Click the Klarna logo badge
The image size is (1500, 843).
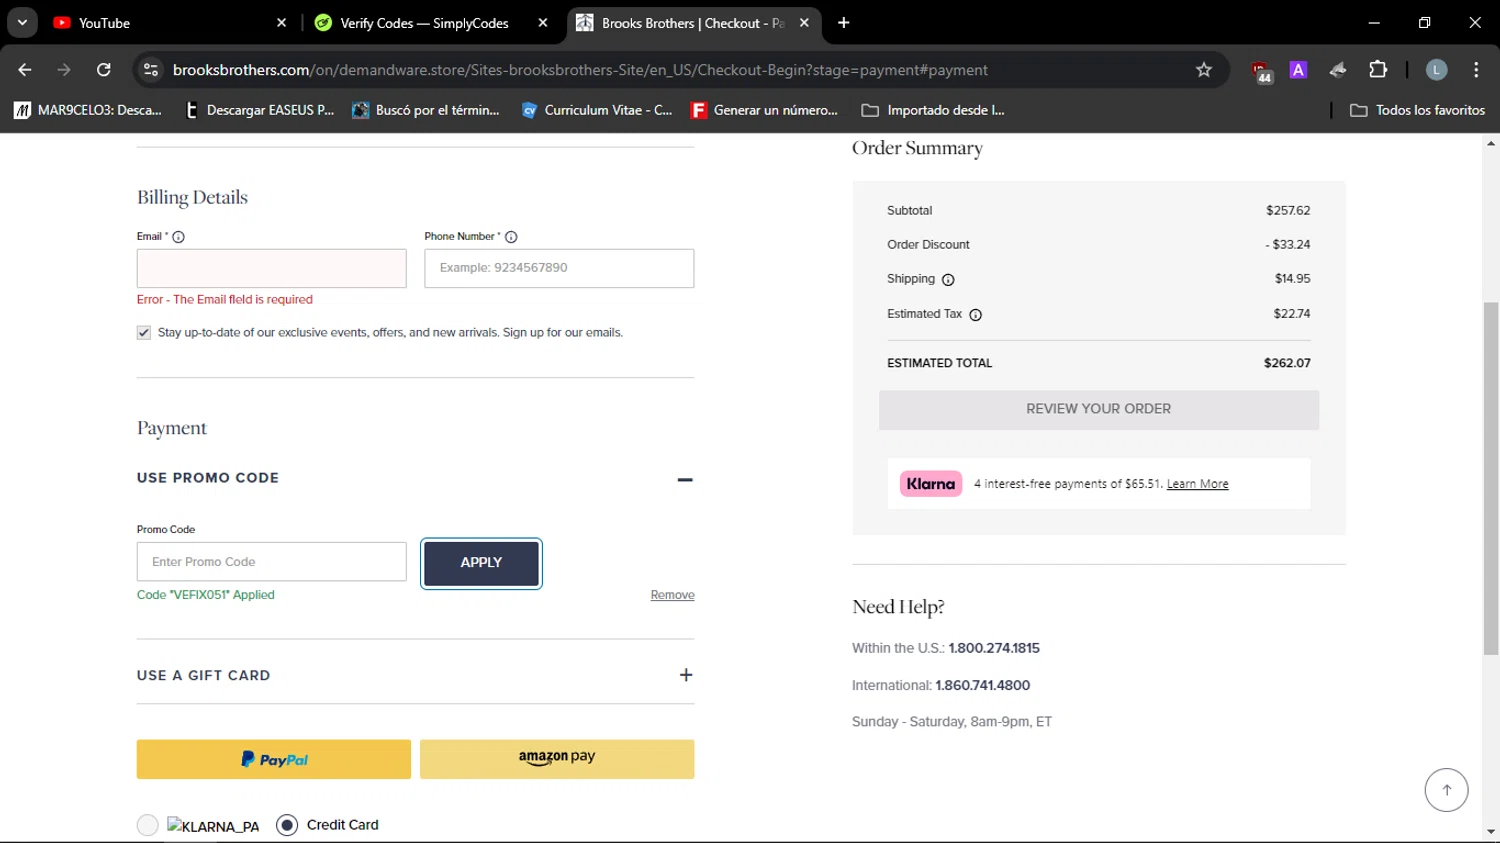pyautogui.click(x=931, y=484)
